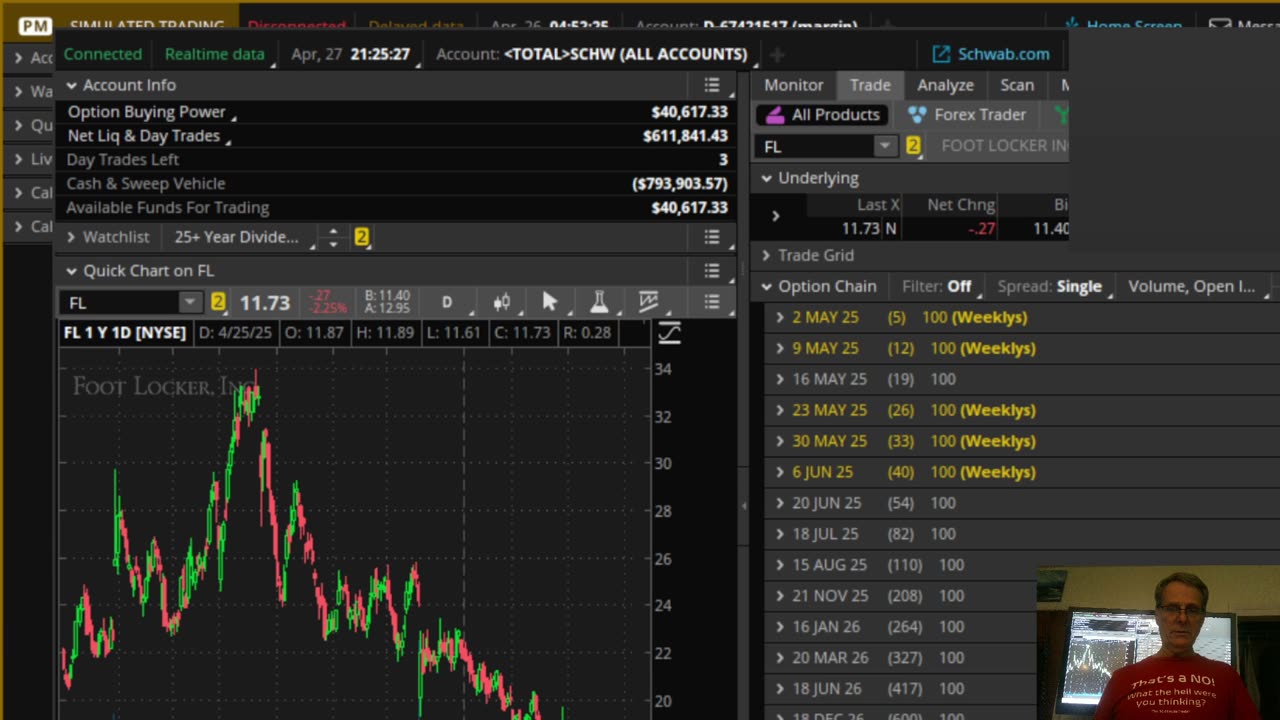Click the Home Screen icon

[x=1072, y=26]
